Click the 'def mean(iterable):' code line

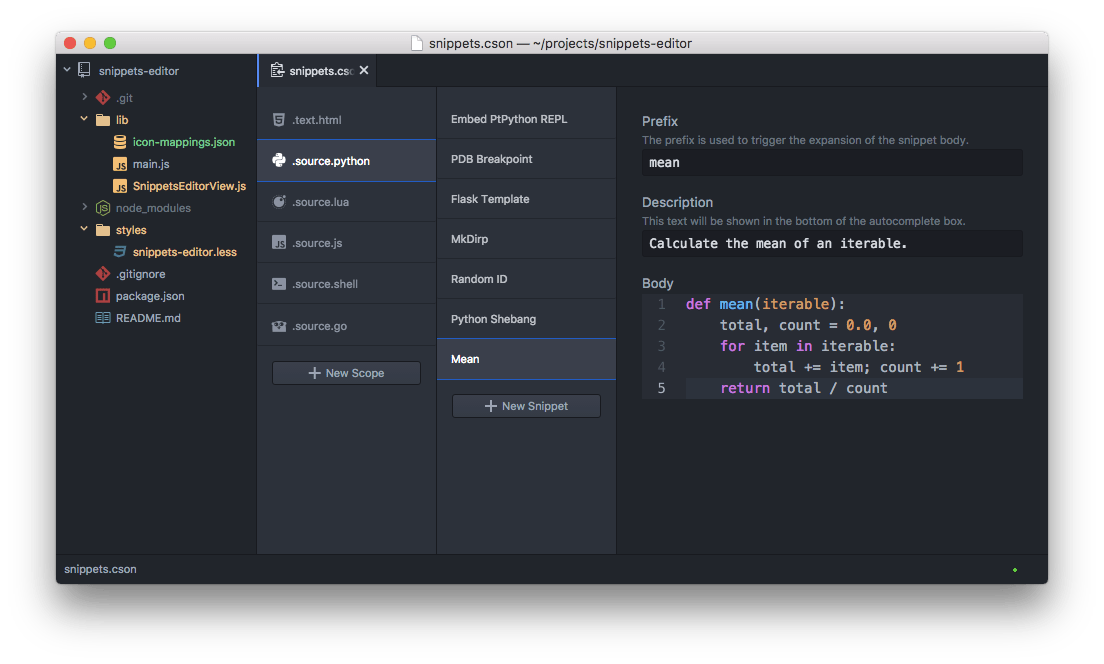(x=765, y=304)
